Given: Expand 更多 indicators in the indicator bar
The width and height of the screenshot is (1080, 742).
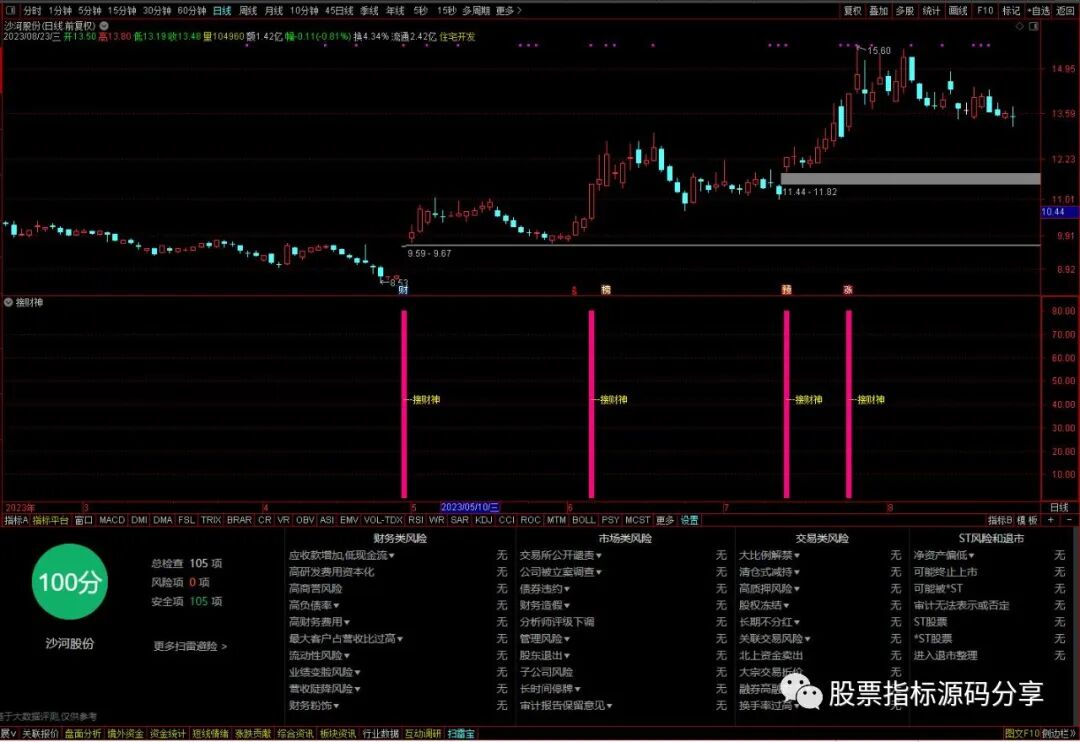Looking at the screenshot, I should [665, 520].
